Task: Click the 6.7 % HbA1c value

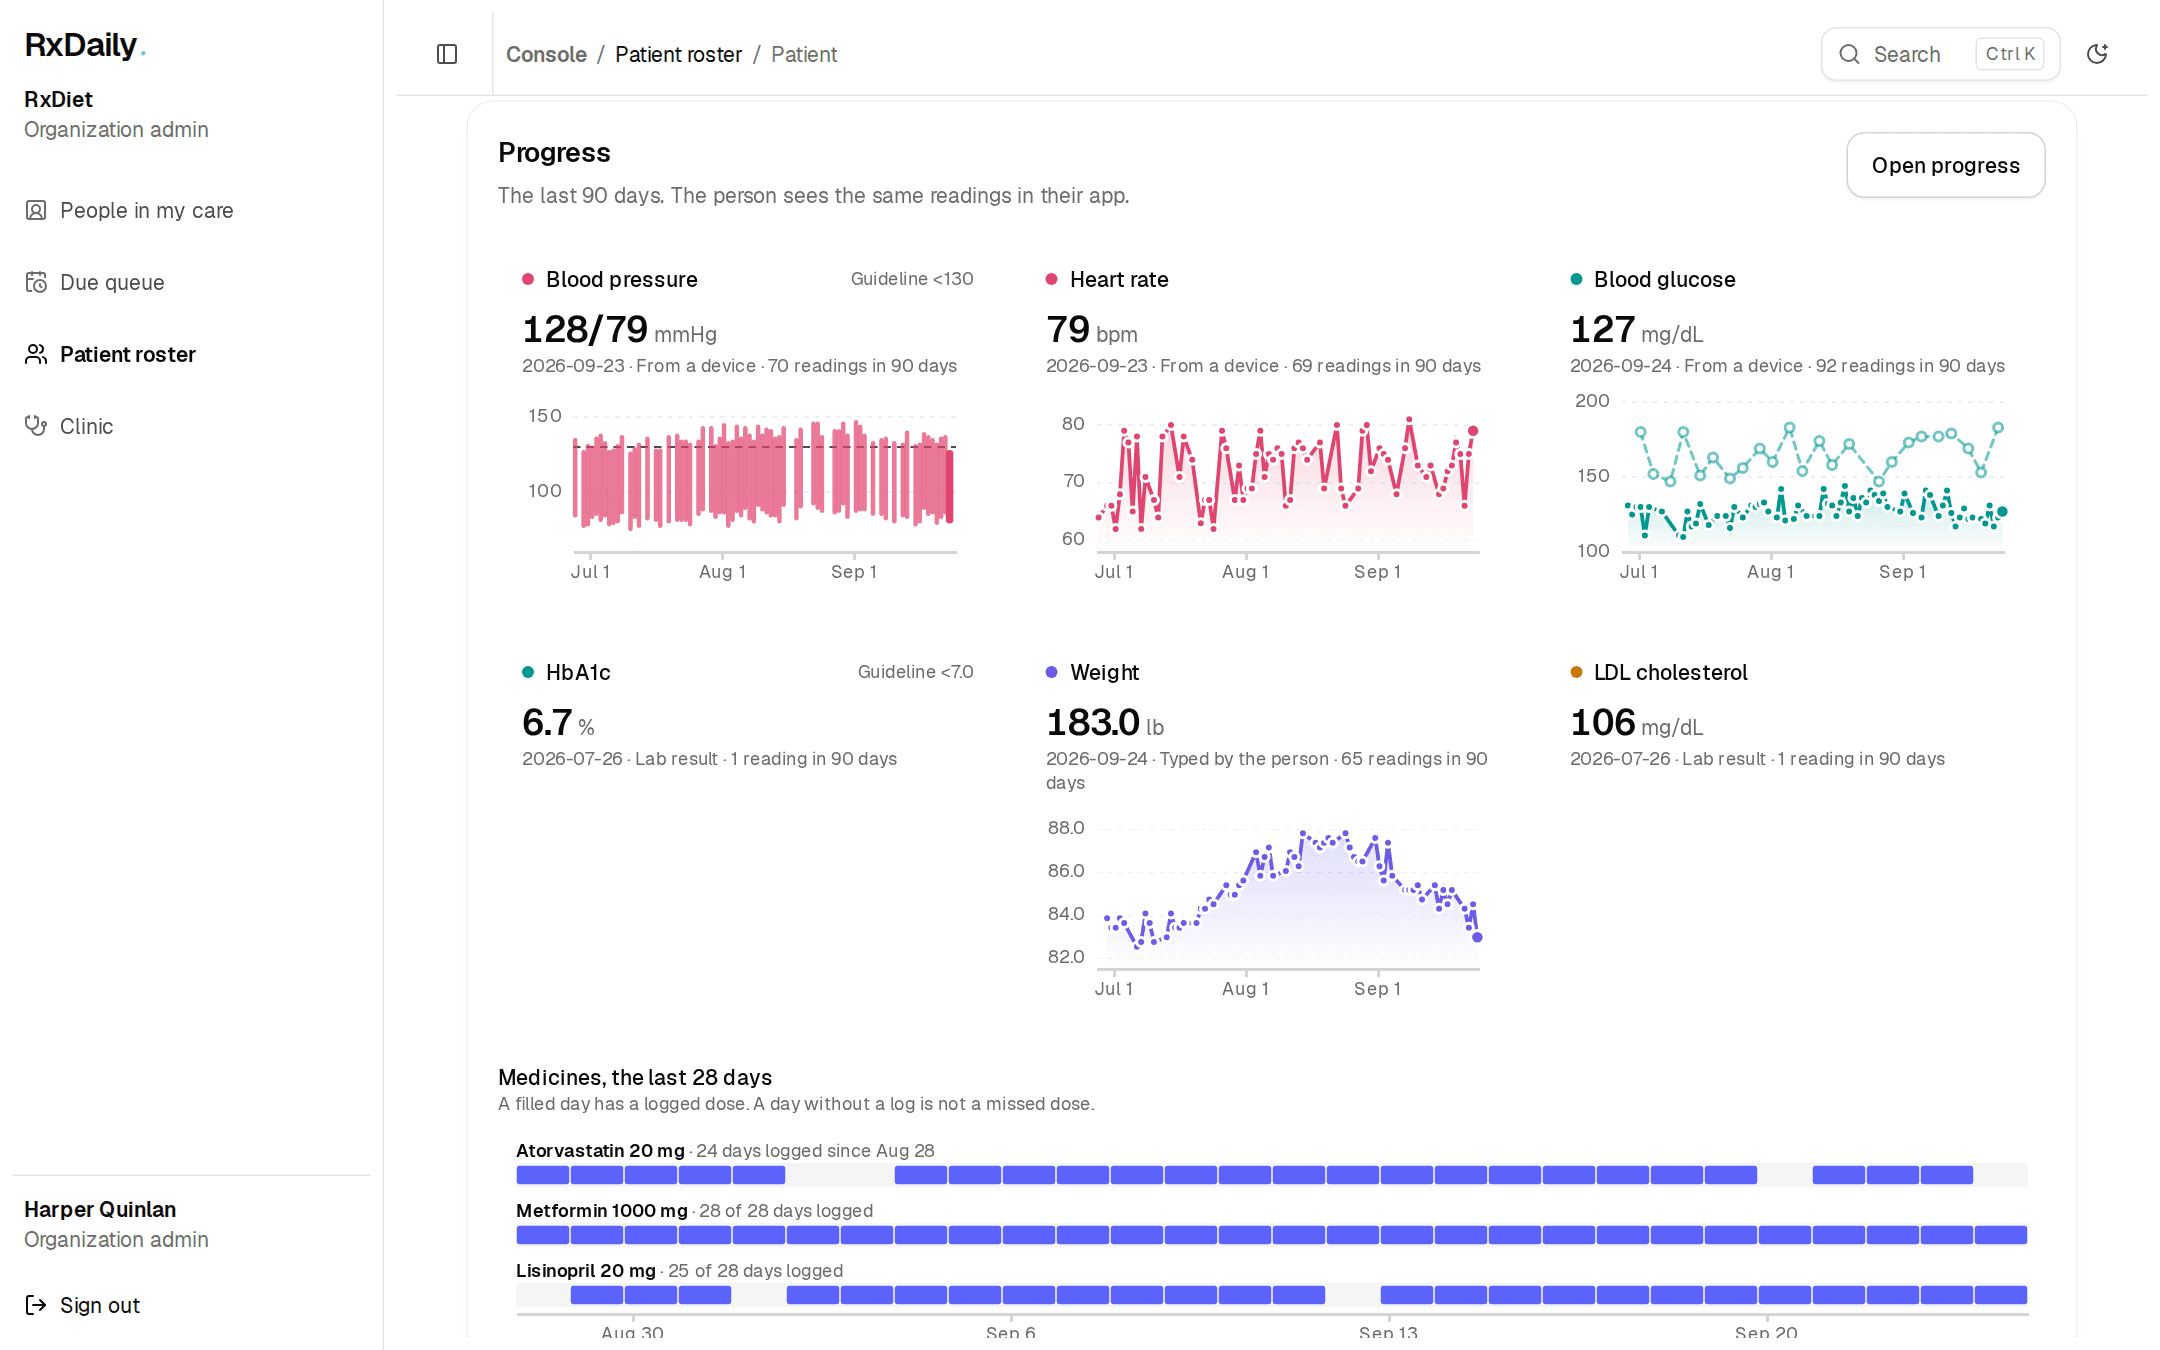Action: (x=558, y=723)
